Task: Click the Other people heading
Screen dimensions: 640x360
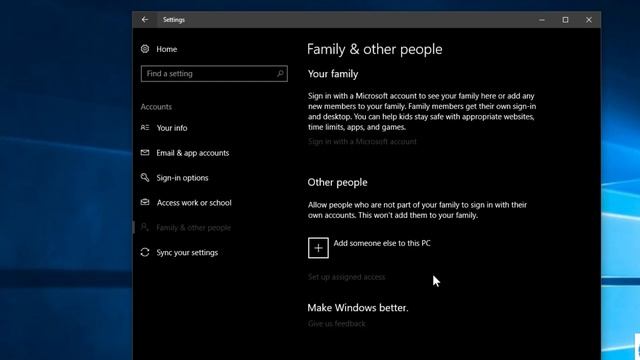Action: 337,182
